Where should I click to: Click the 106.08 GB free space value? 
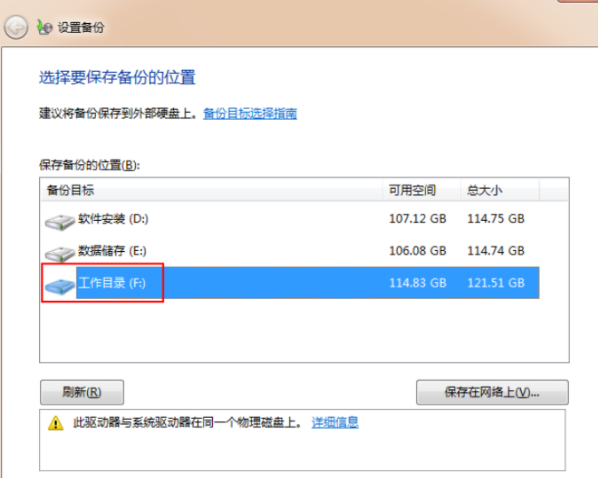click(x=418, y=251)
